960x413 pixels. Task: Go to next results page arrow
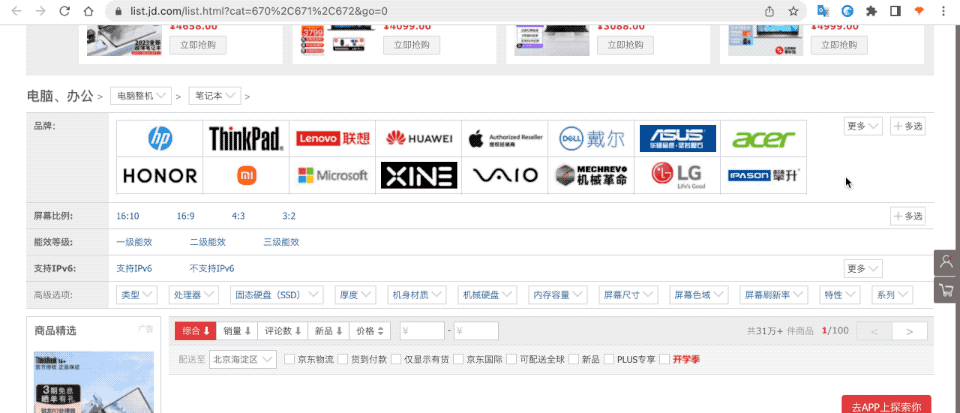910,331
